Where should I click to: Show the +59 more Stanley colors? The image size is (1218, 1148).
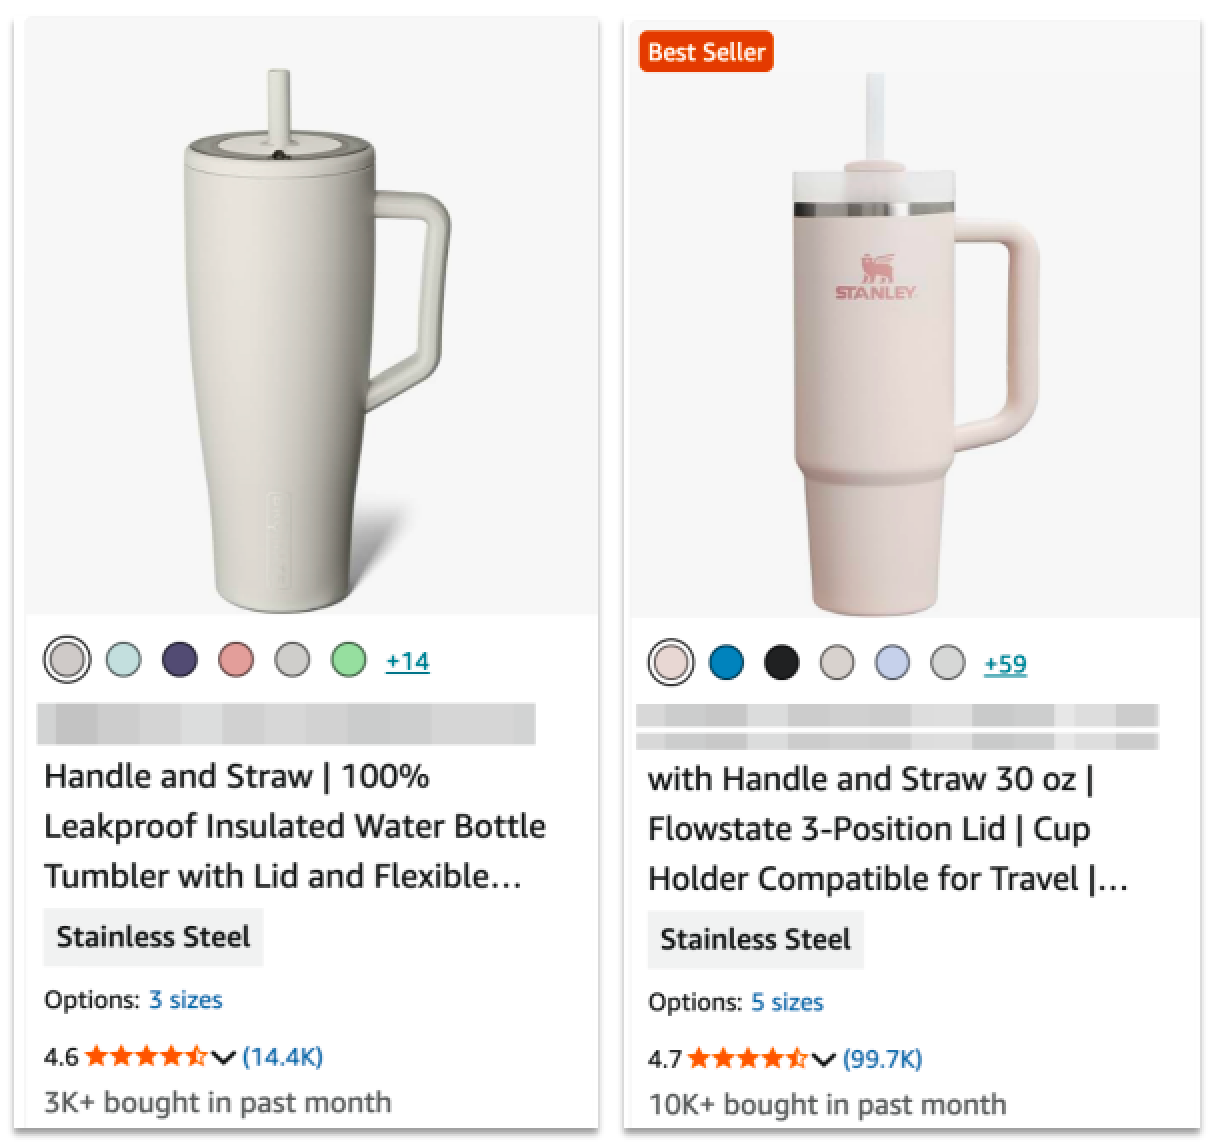point(1005,664)
